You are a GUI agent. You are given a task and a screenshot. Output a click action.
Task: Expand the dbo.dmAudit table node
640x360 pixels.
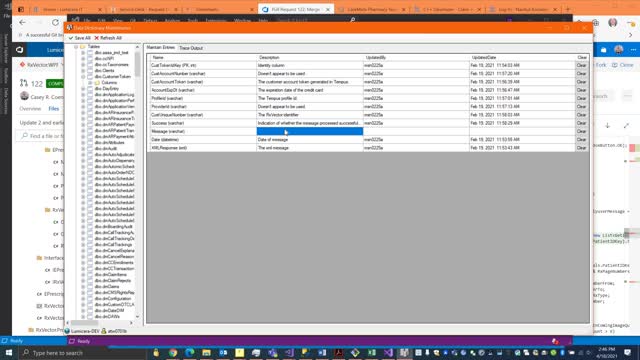click(x=83, y=149)
